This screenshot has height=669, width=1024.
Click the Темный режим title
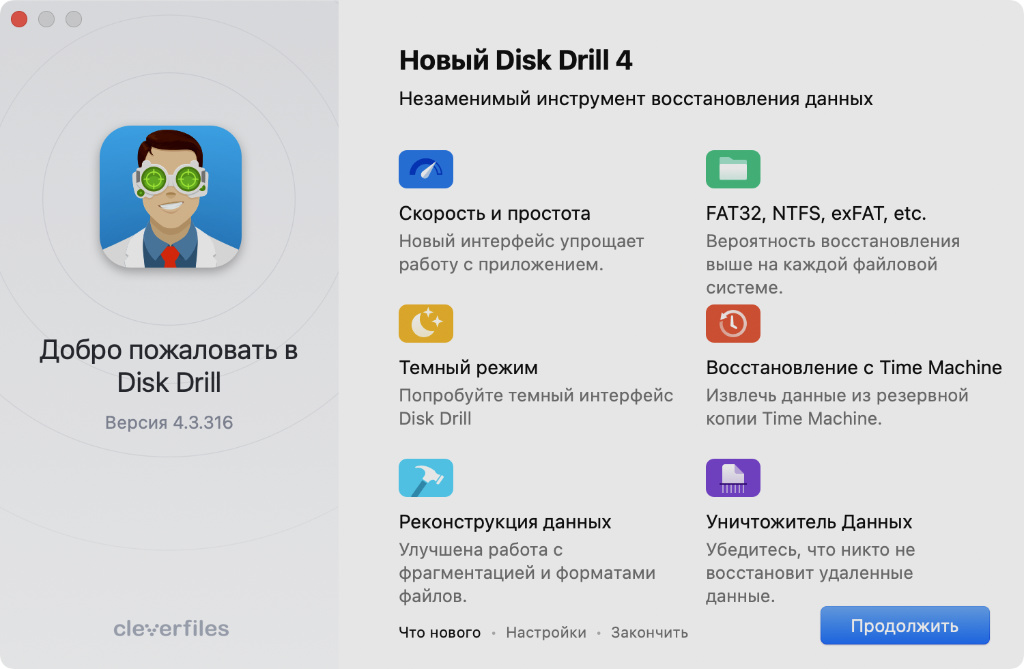[x=468, y=367]
